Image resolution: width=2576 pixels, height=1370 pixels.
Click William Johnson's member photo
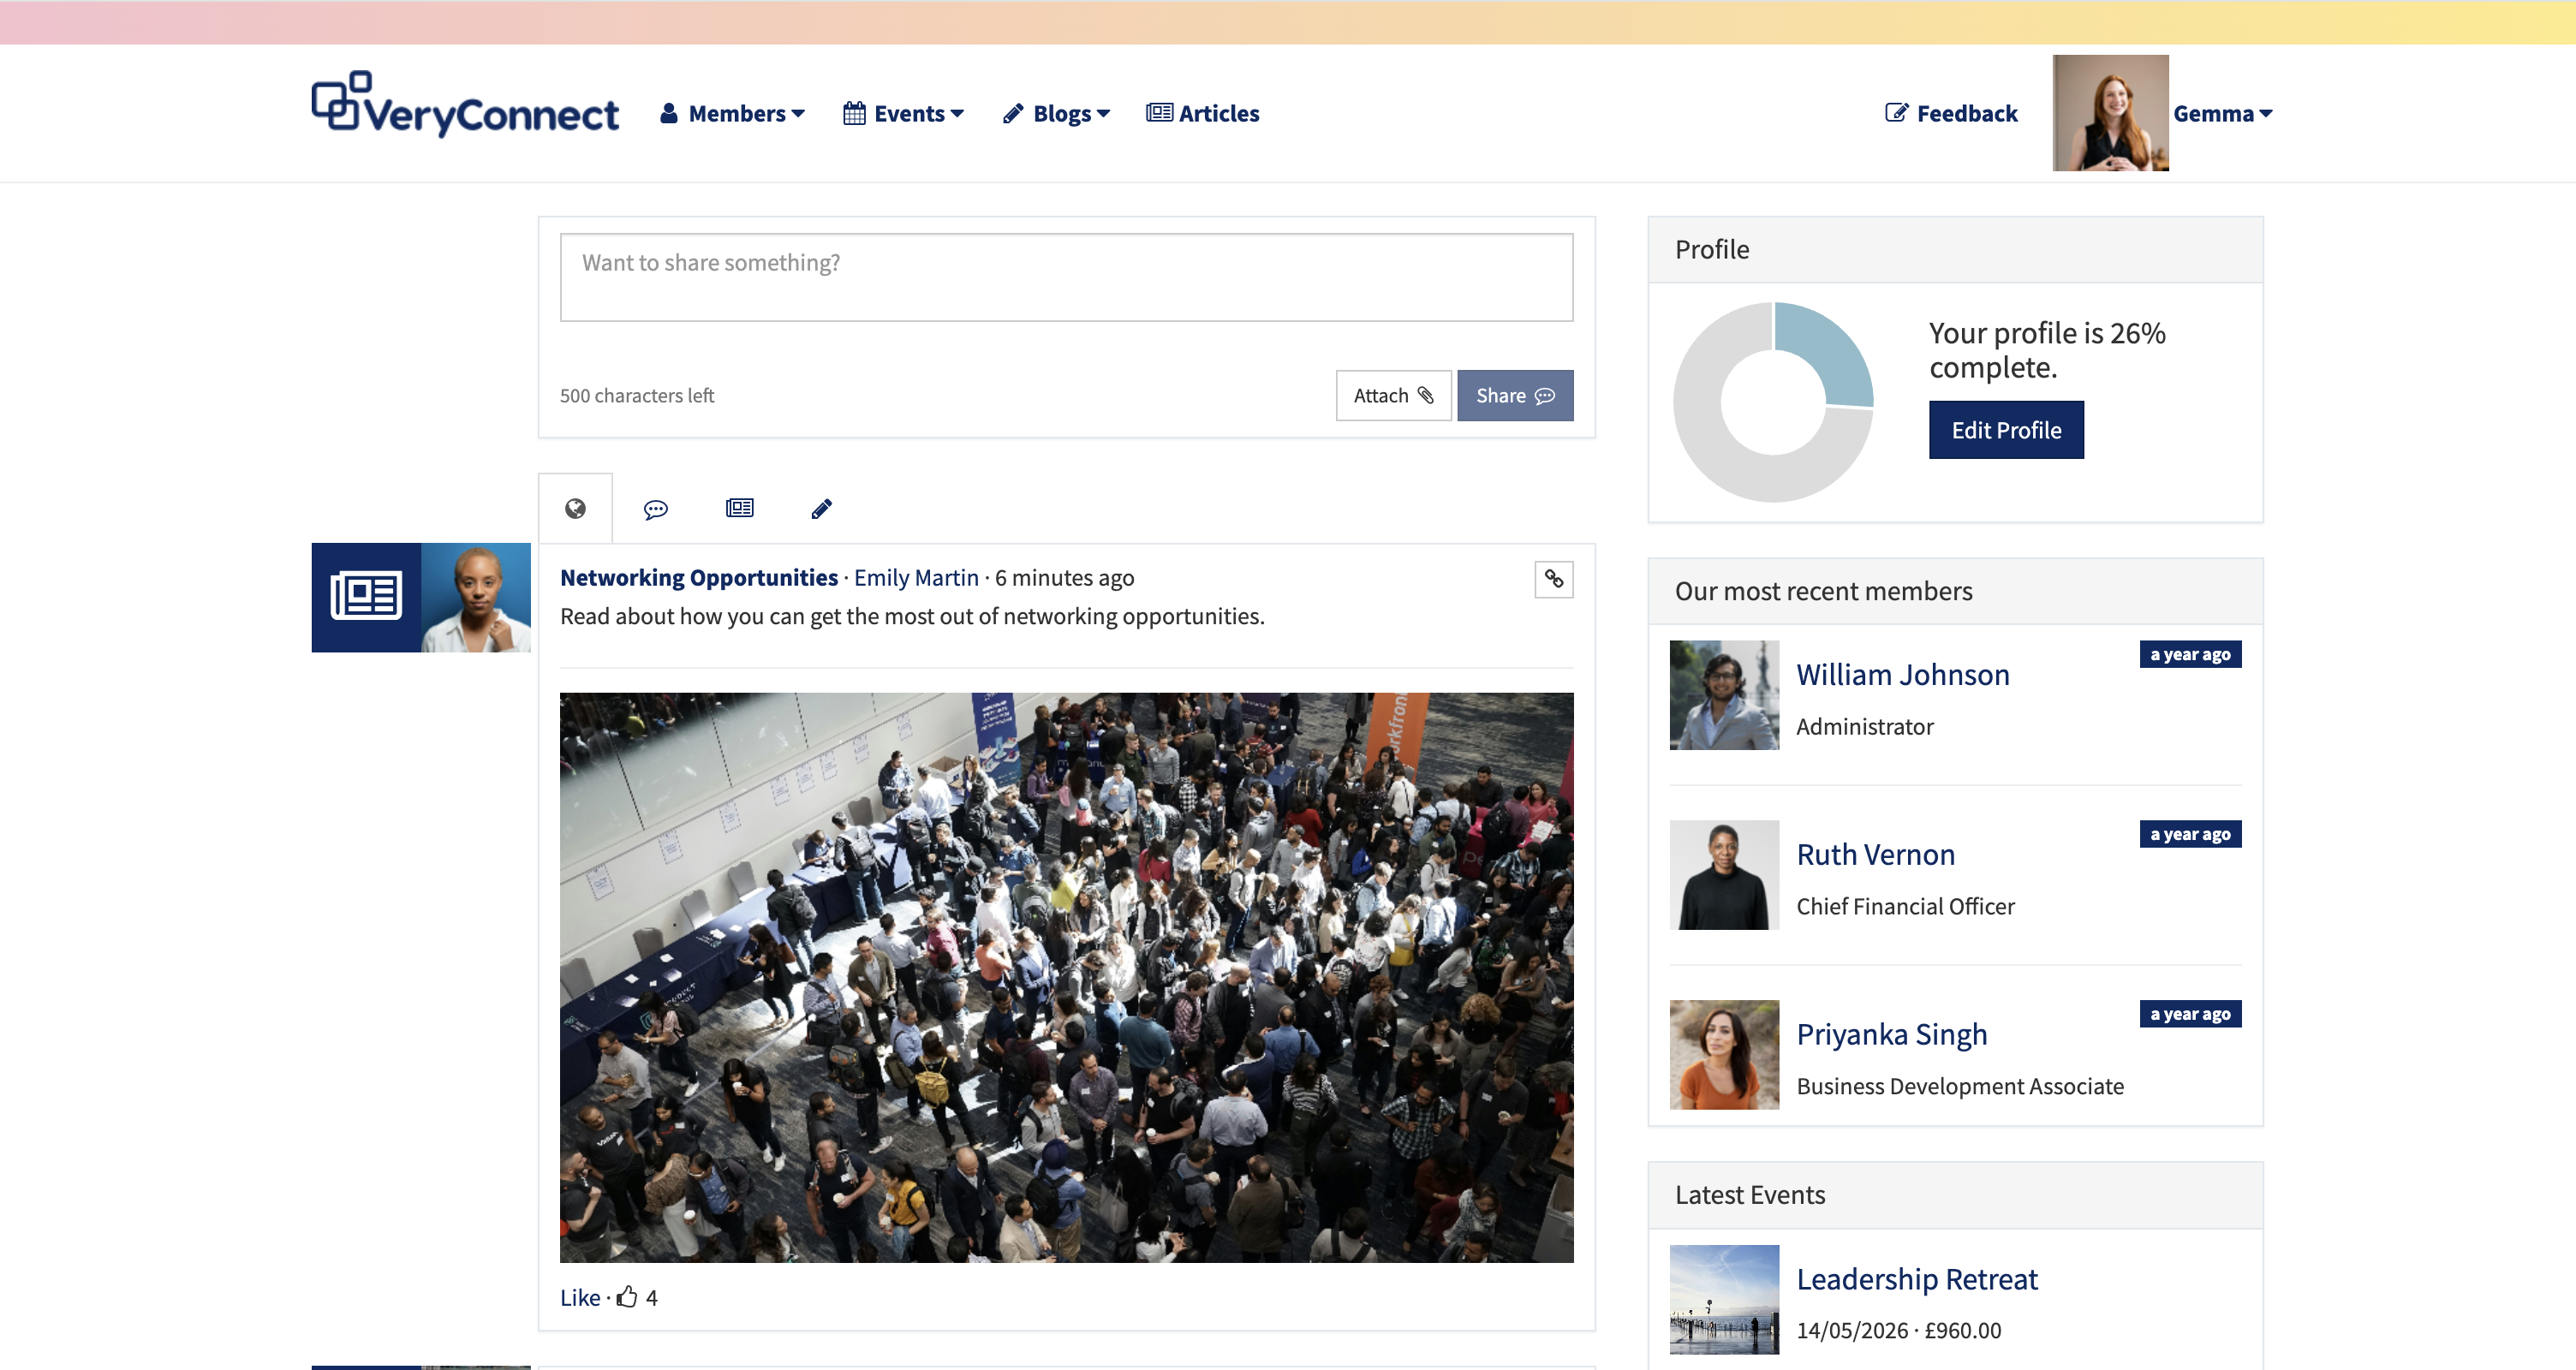coord(1724,695)
